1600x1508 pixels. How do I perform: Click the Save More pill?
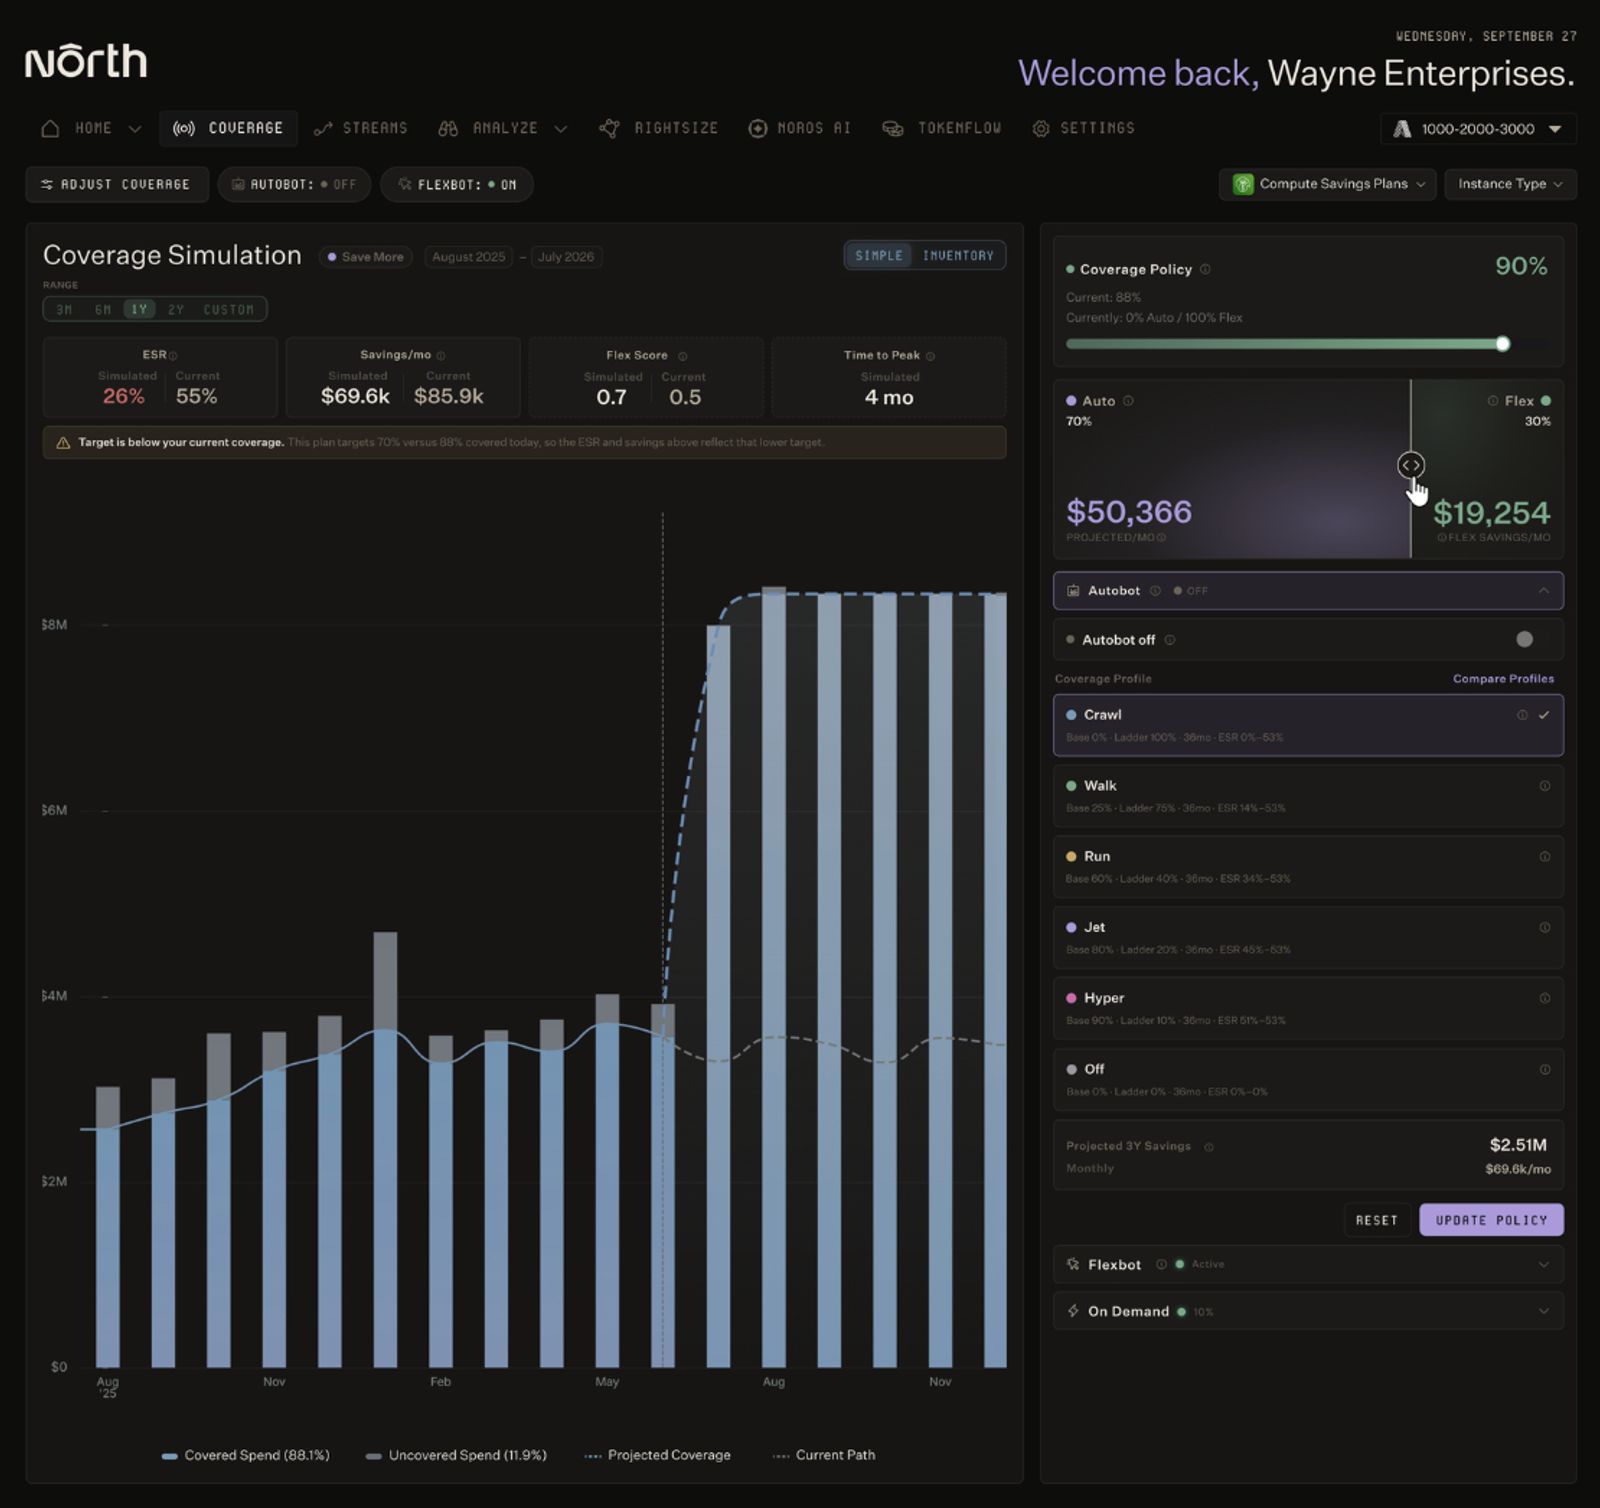point(365,257)
